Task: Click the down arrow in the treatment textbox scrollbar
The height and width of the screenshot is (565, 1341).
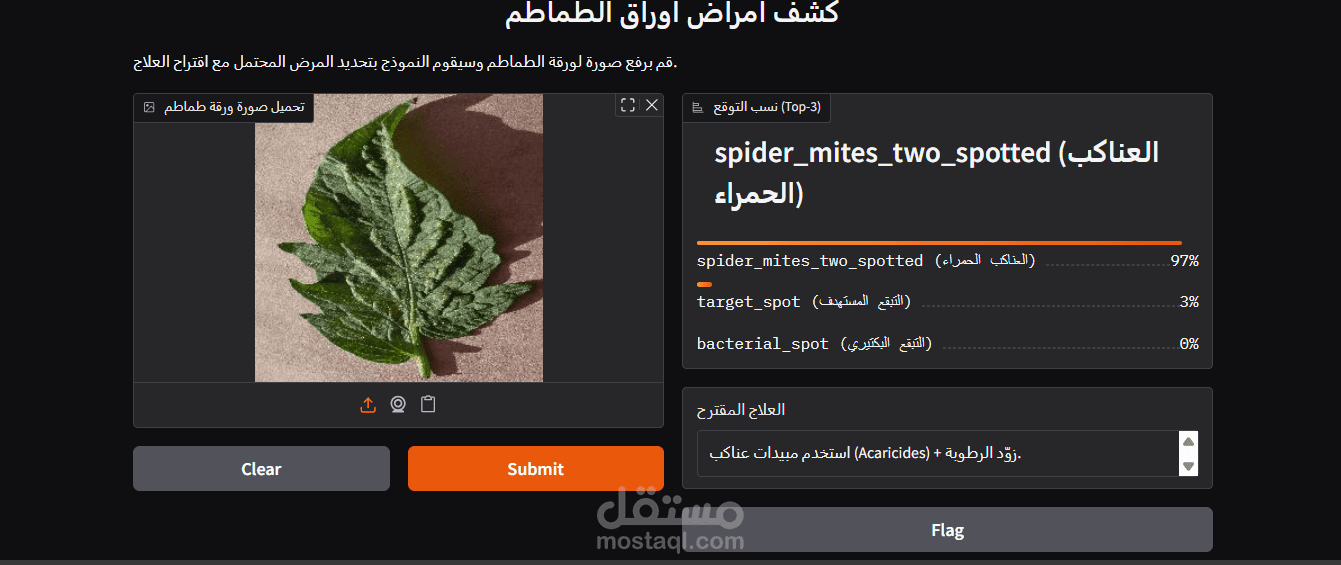Action: point(1188,466)
